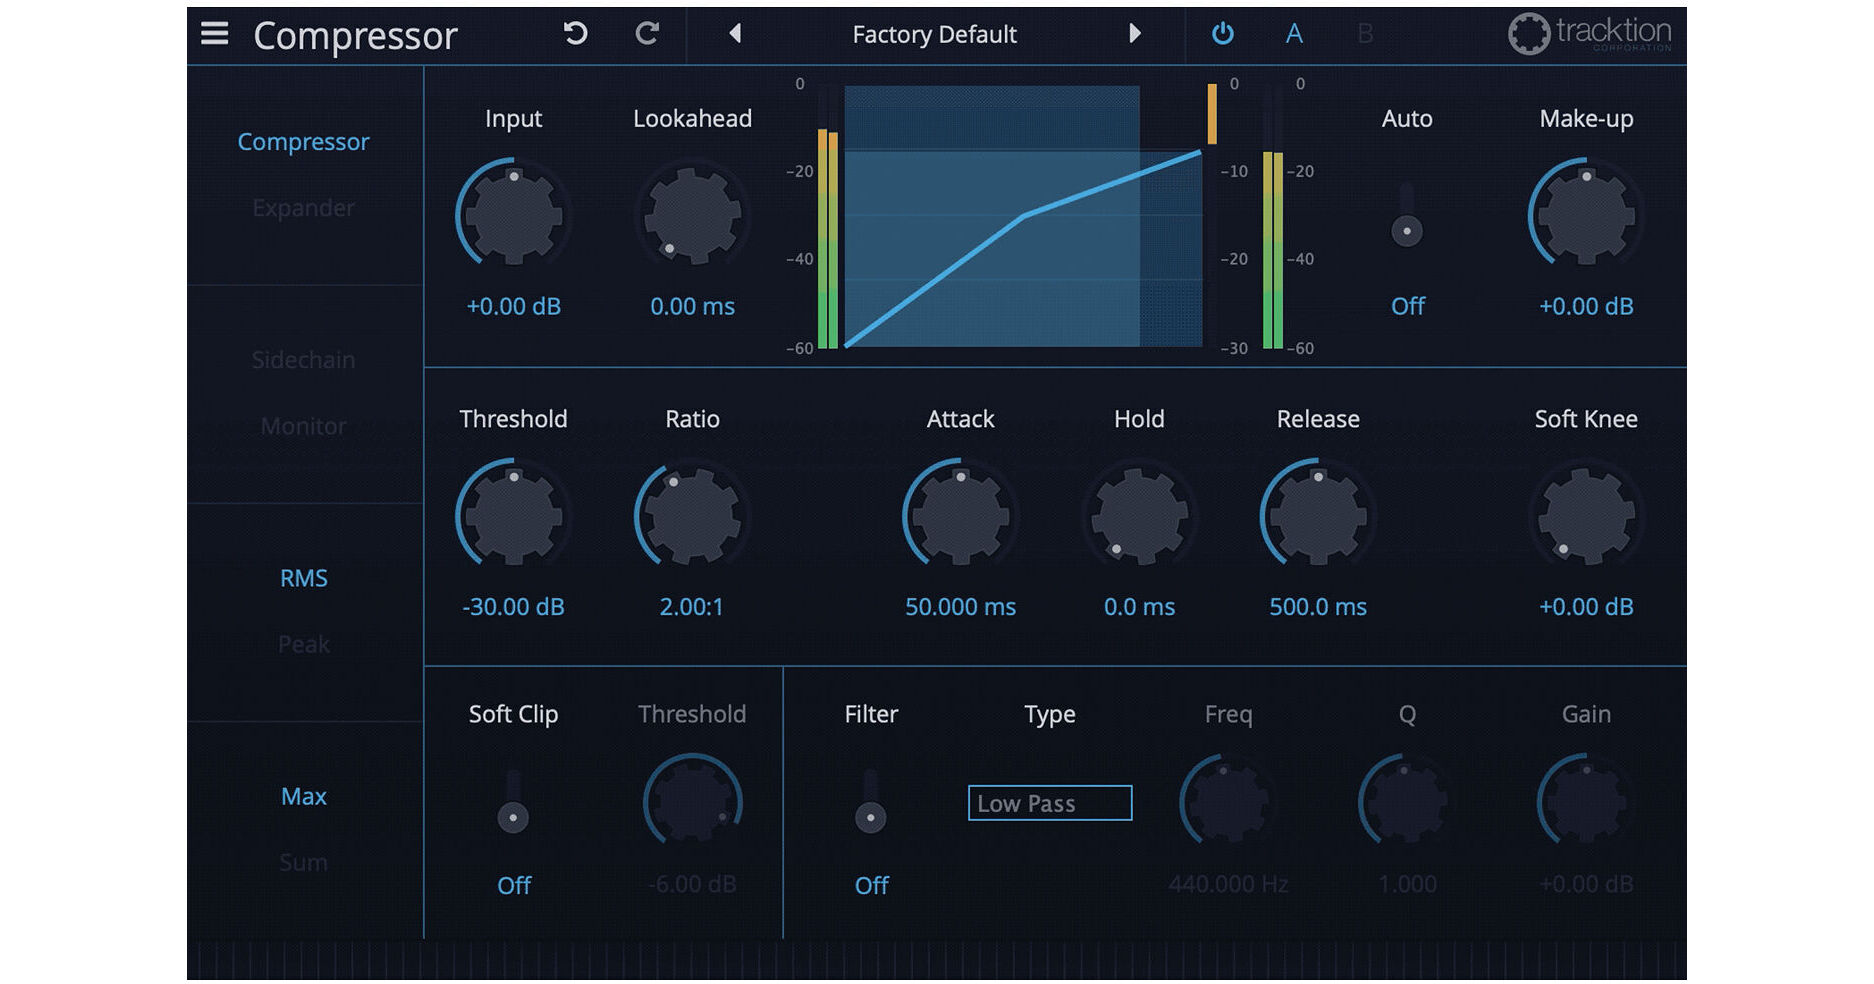Image resolution: width=1874 pixels, height=984 pixels.
Task: Turn on the Soft Clip switch
Action: tap(514, 816)
